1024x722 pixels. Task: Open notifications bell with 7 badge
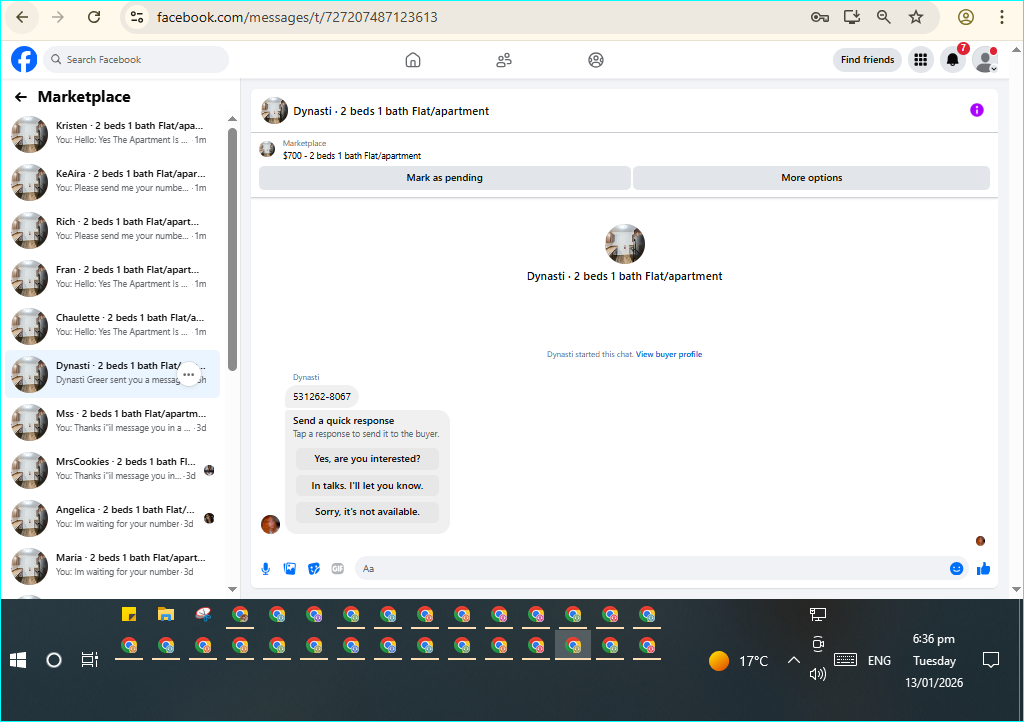[953, 60]
